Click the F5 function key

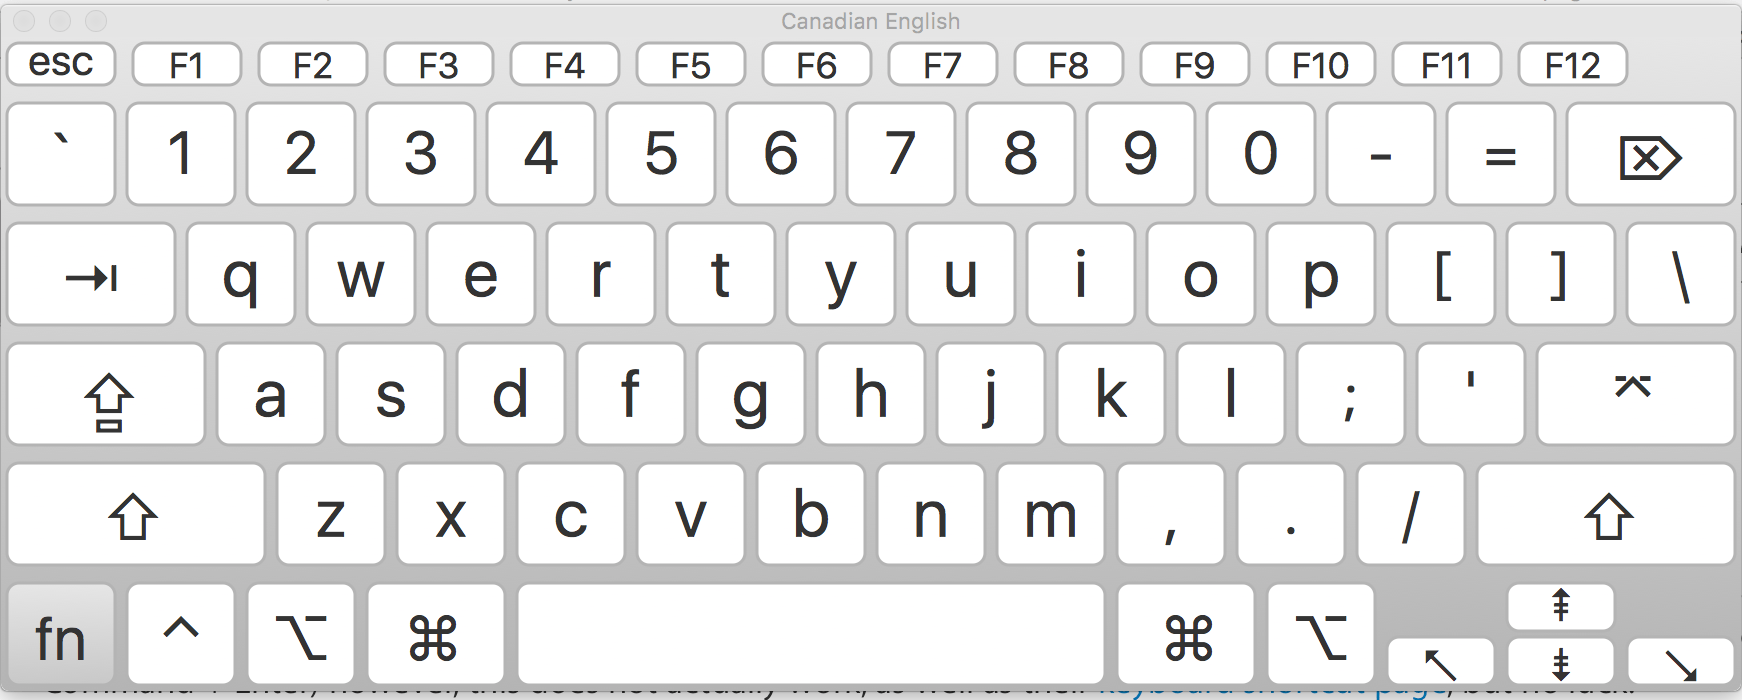tap(691, 64)
